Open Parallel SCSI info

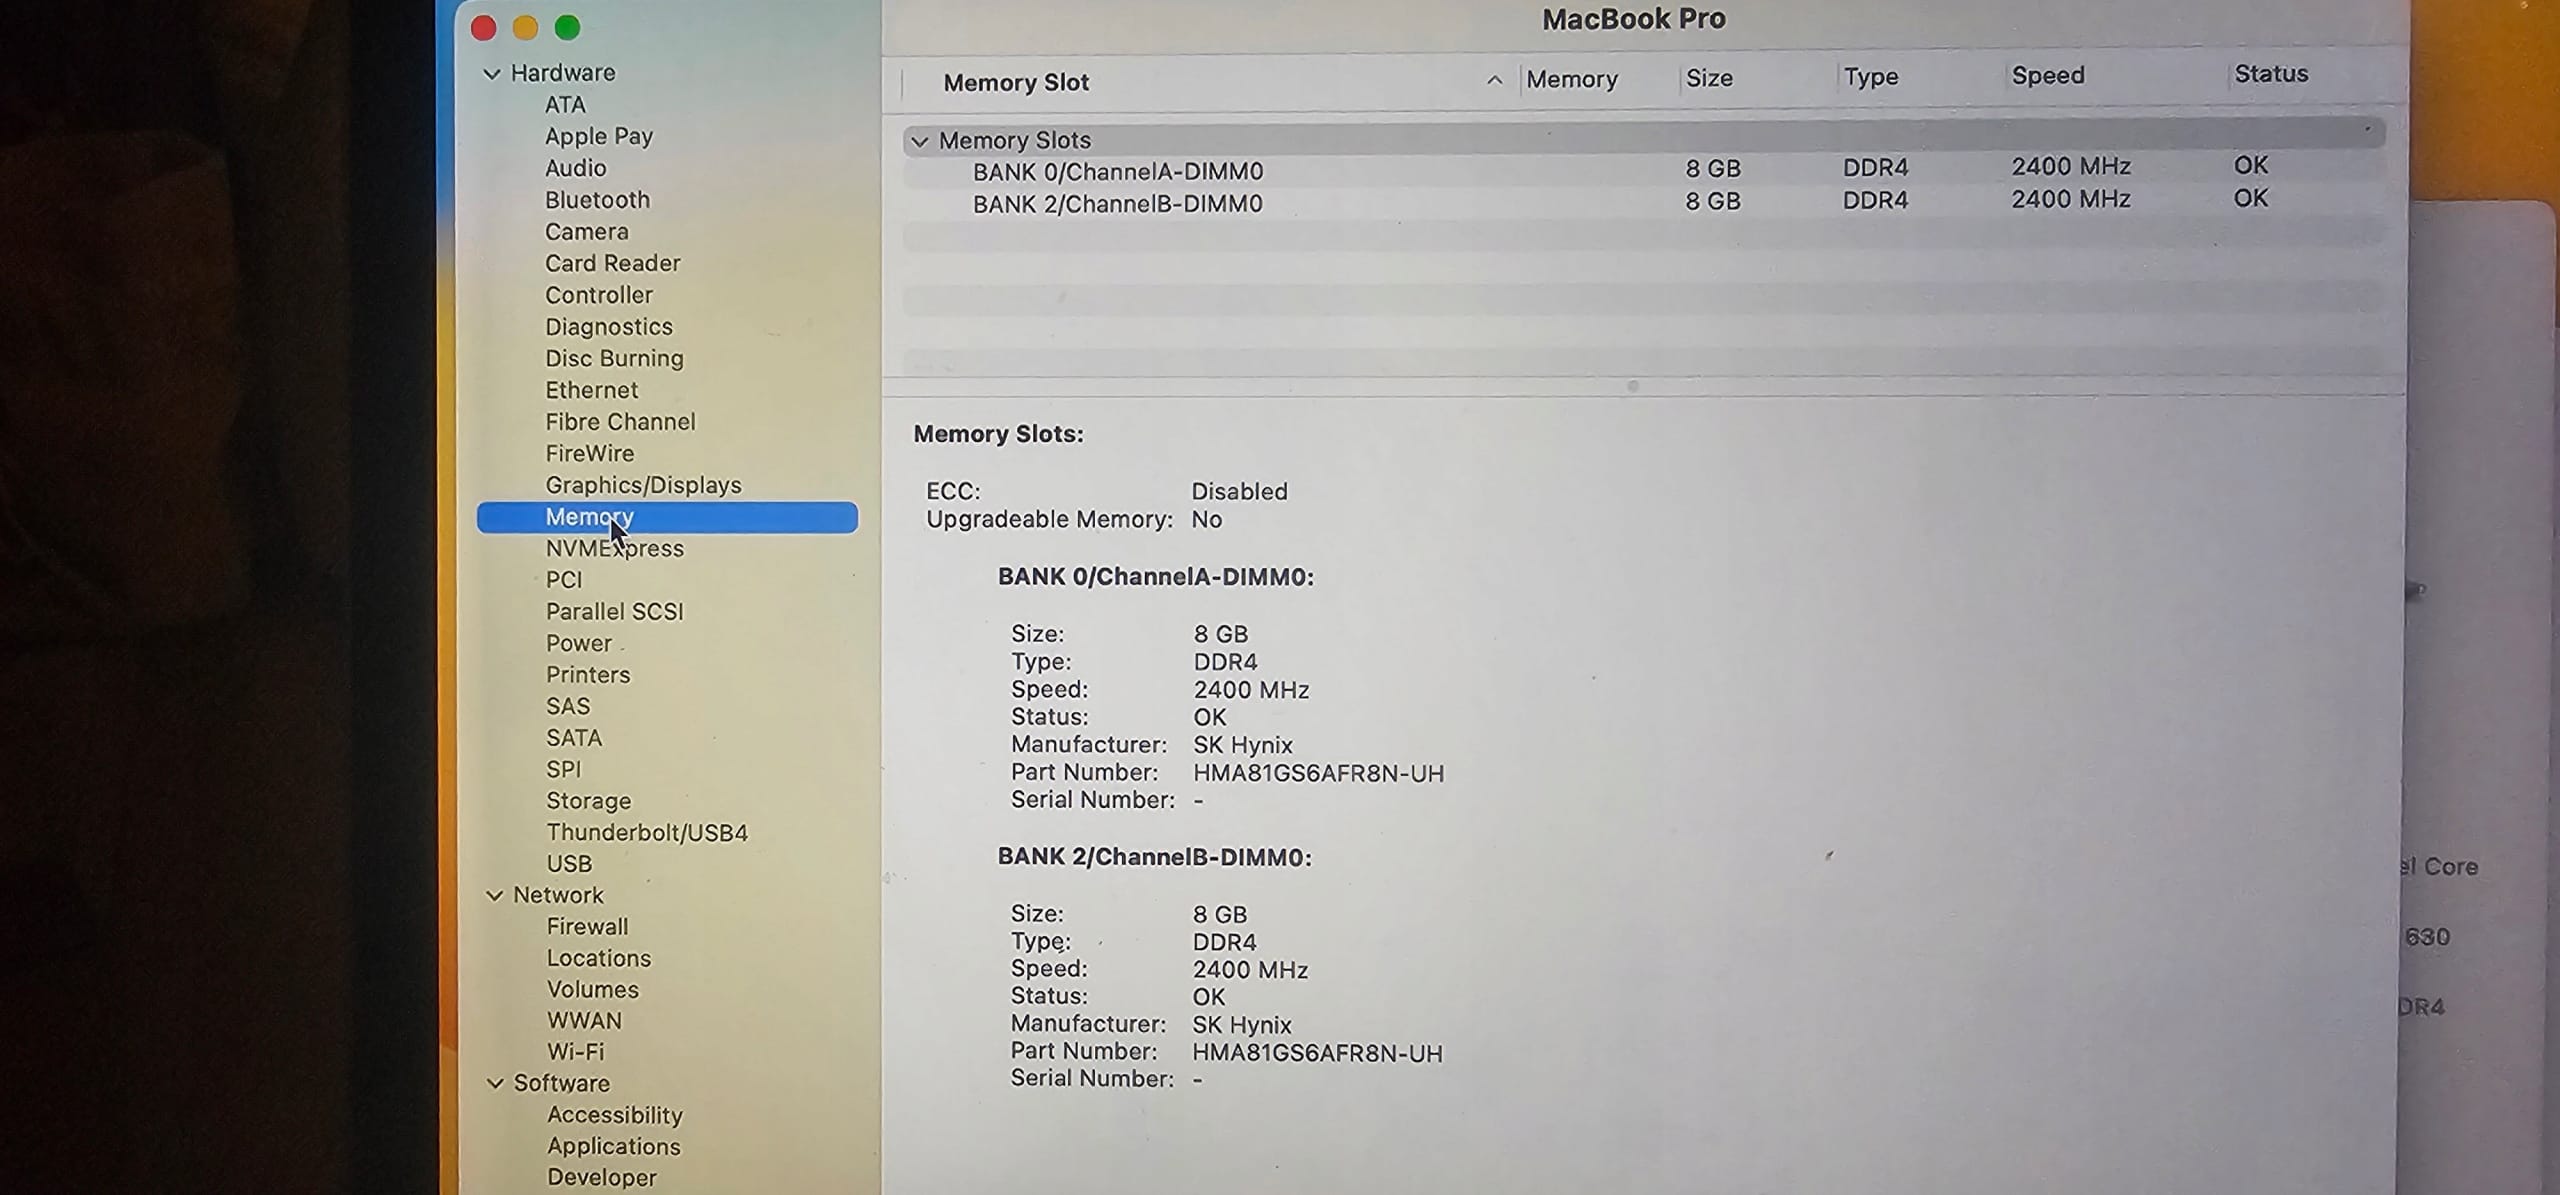coord(614,612)
